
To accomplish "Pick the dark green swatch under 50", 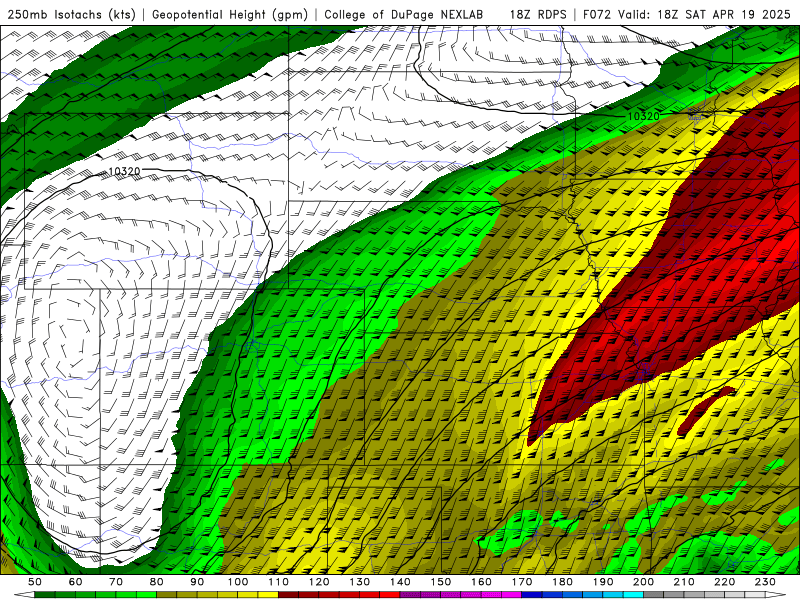I will [x=45, y=595].
